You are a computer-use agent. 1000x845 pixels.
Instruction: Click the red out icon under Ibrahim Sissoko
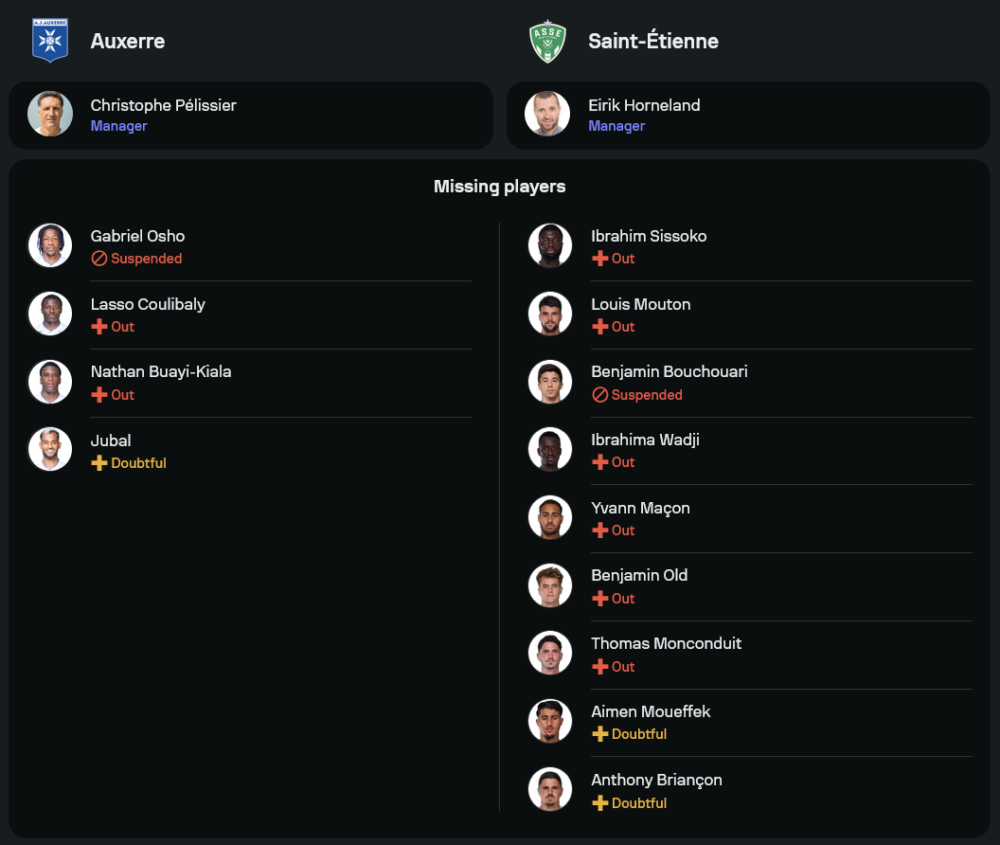click(x=600, y=259)
